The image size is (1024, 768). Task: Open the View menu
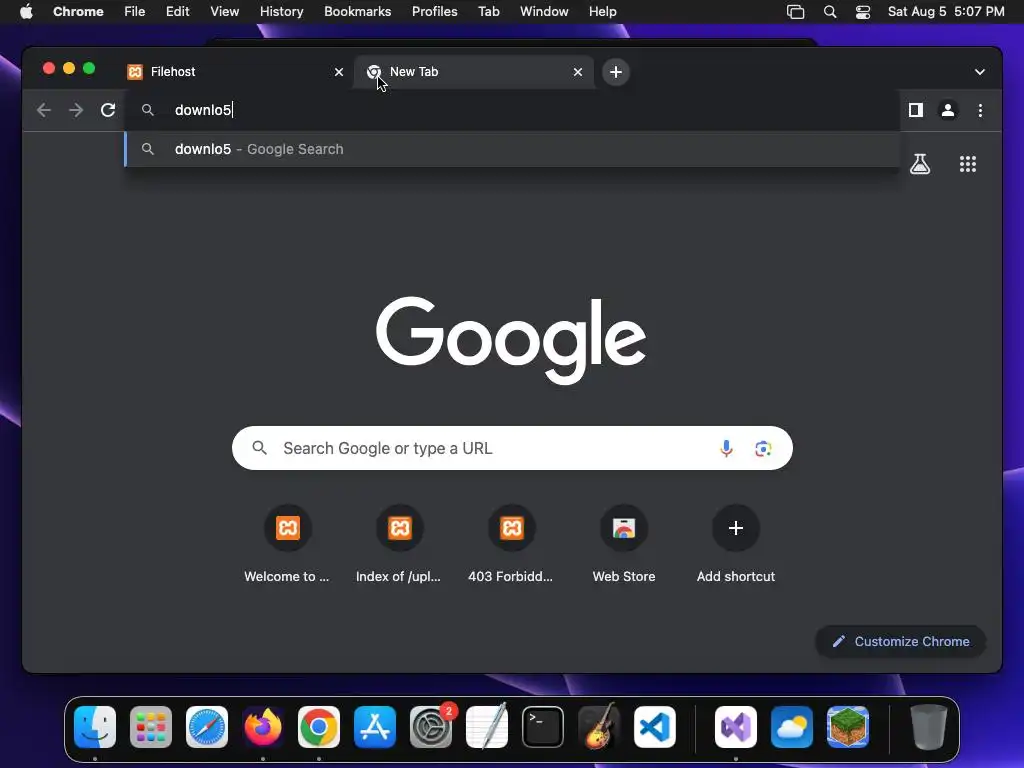click(x=224, y=12)
